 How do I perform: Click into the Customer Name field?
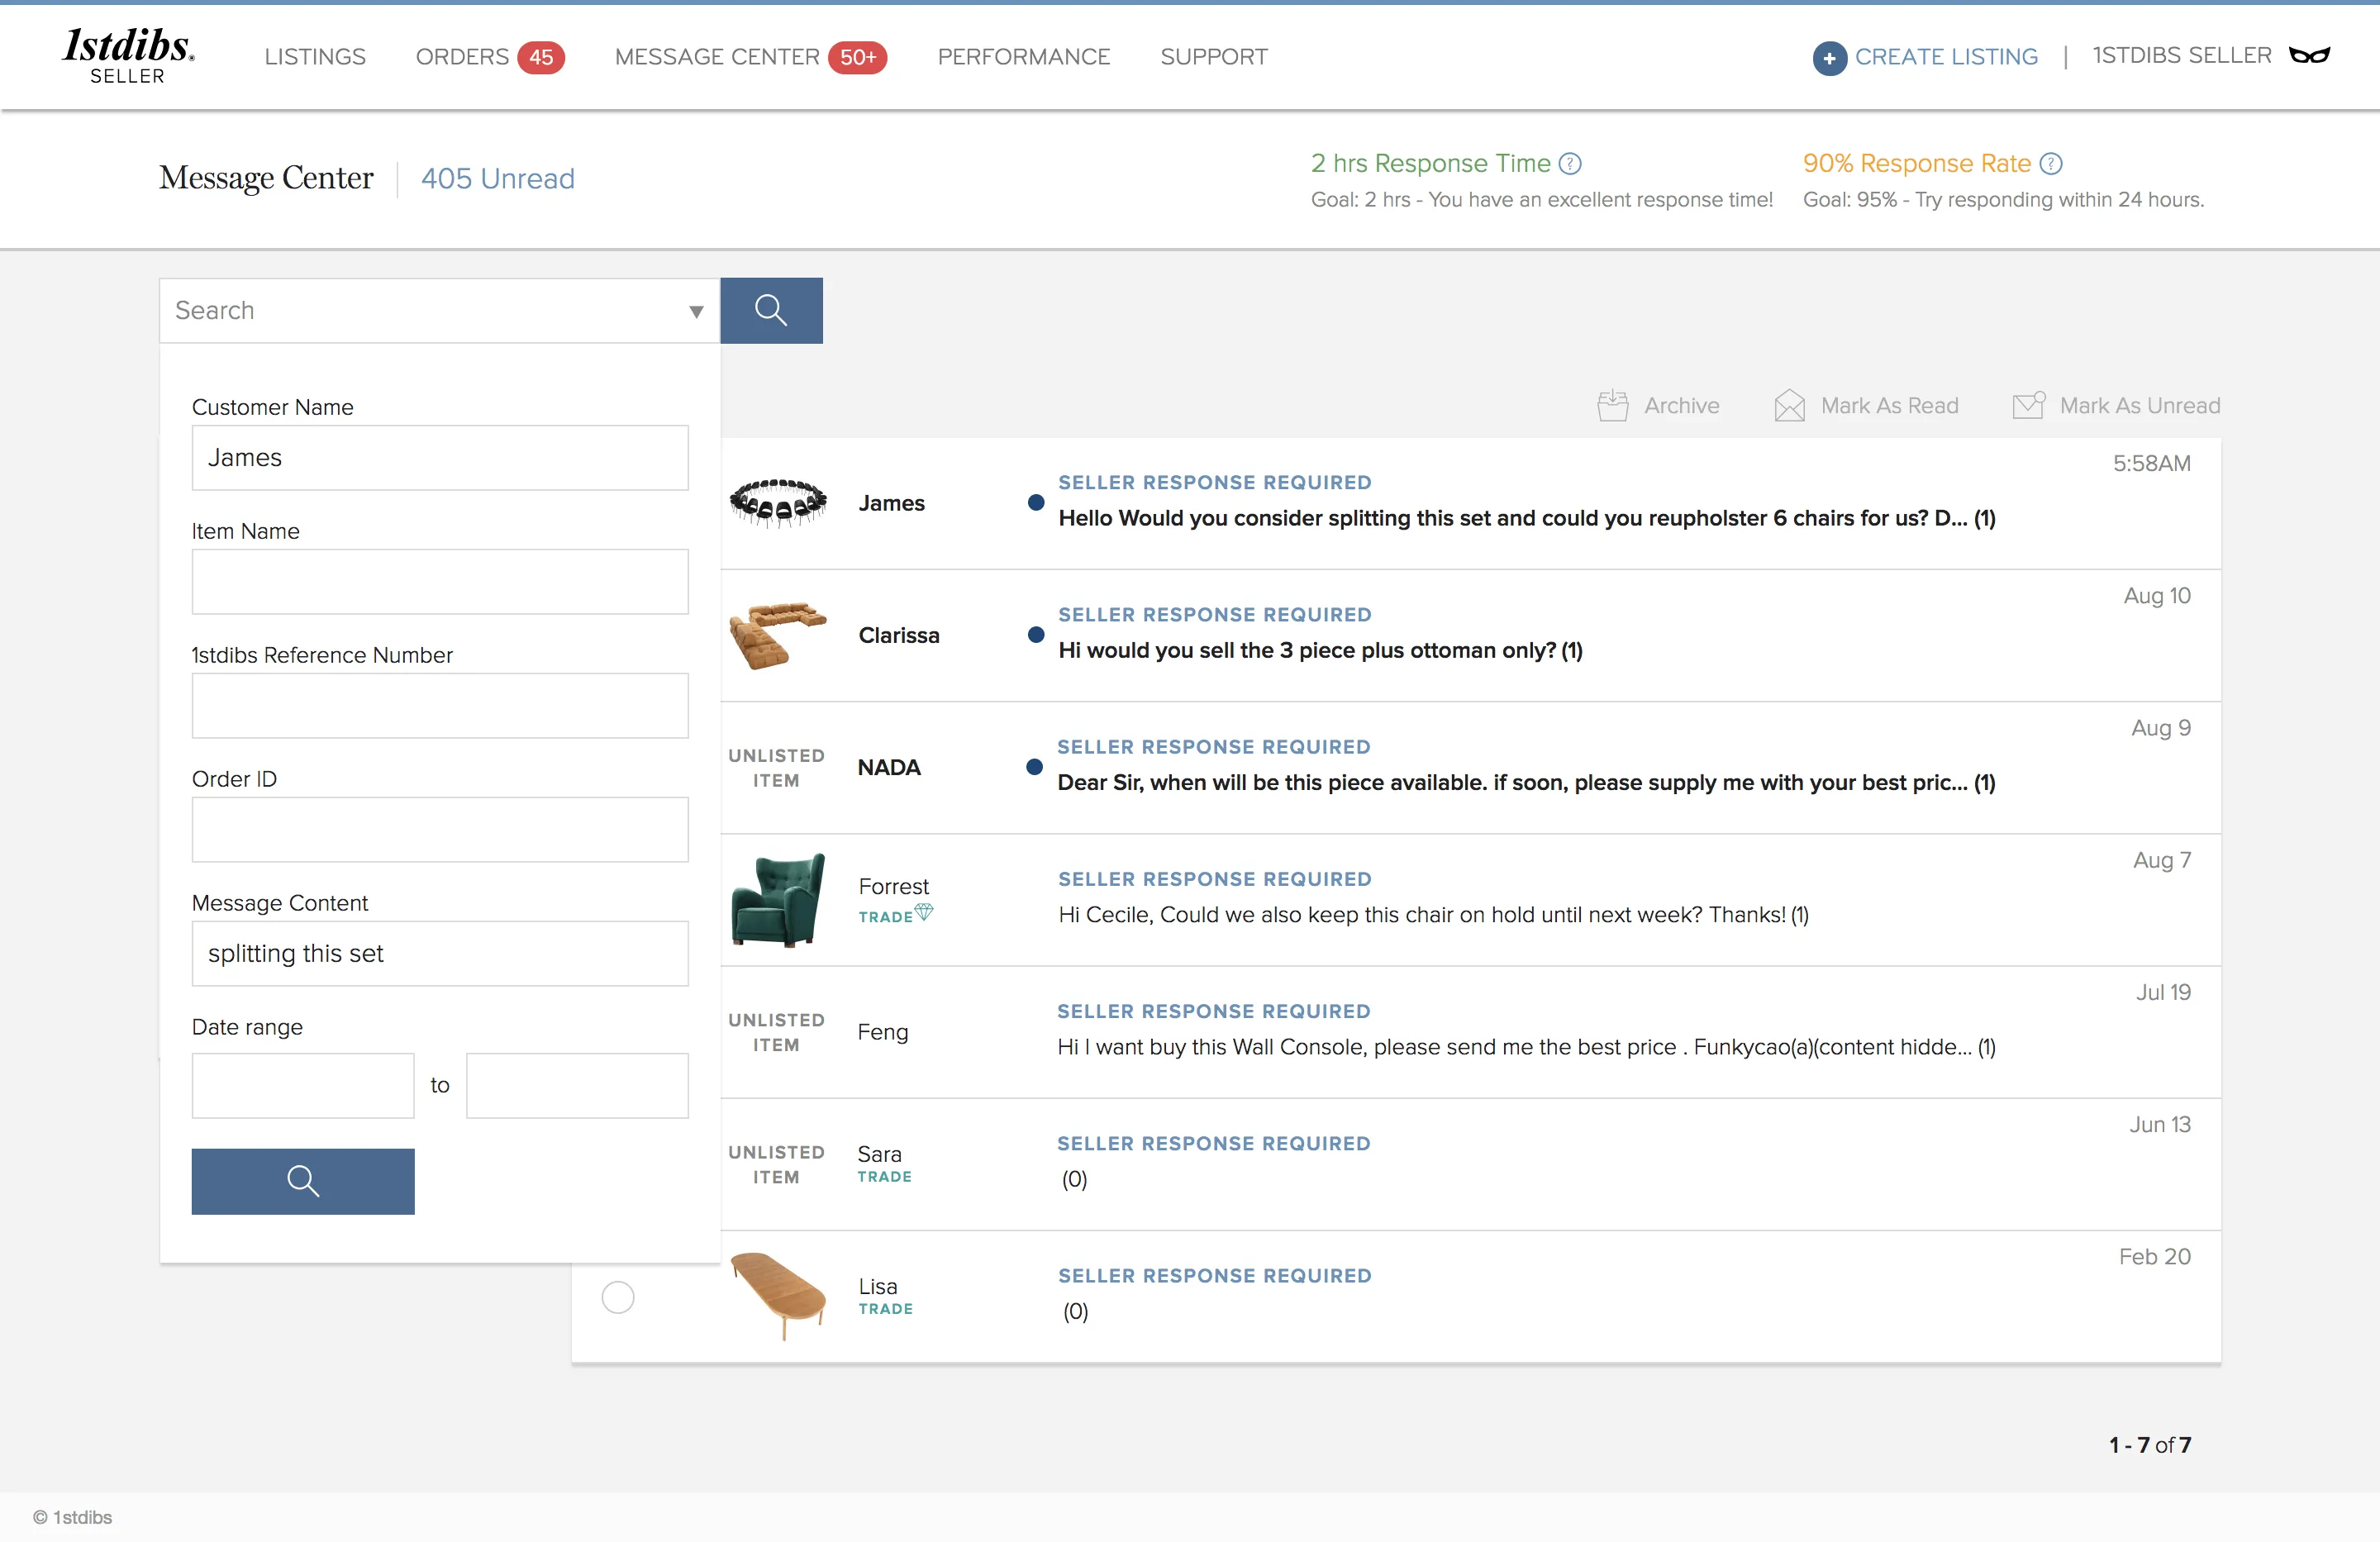(x=440, y=458)
